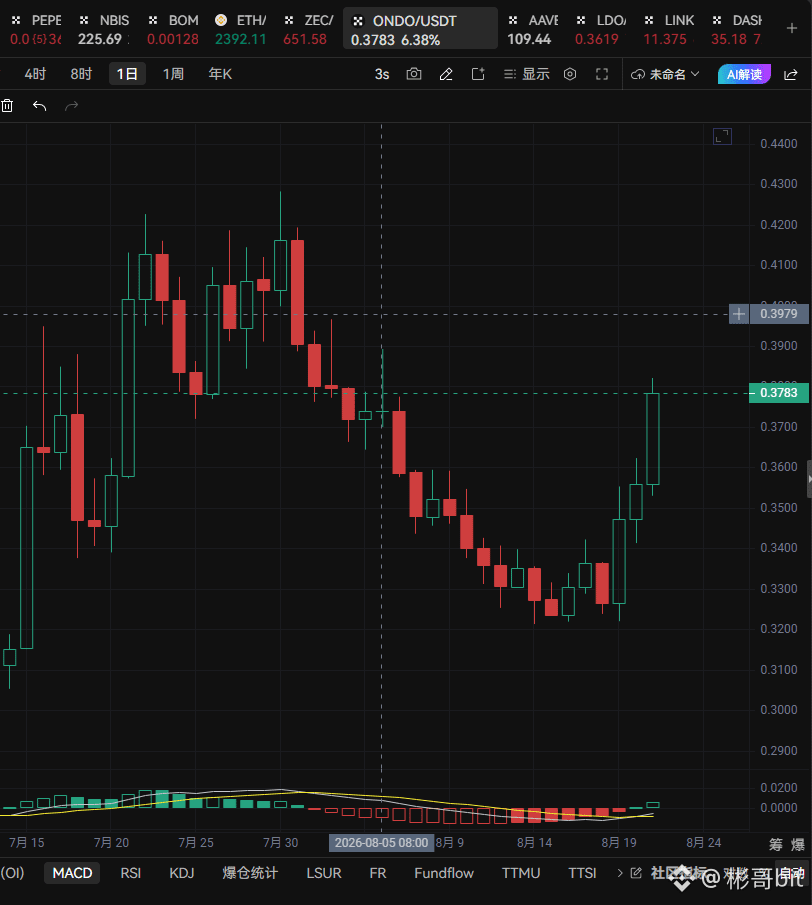Click the 筹 chip distribution button

click(776, 844)
